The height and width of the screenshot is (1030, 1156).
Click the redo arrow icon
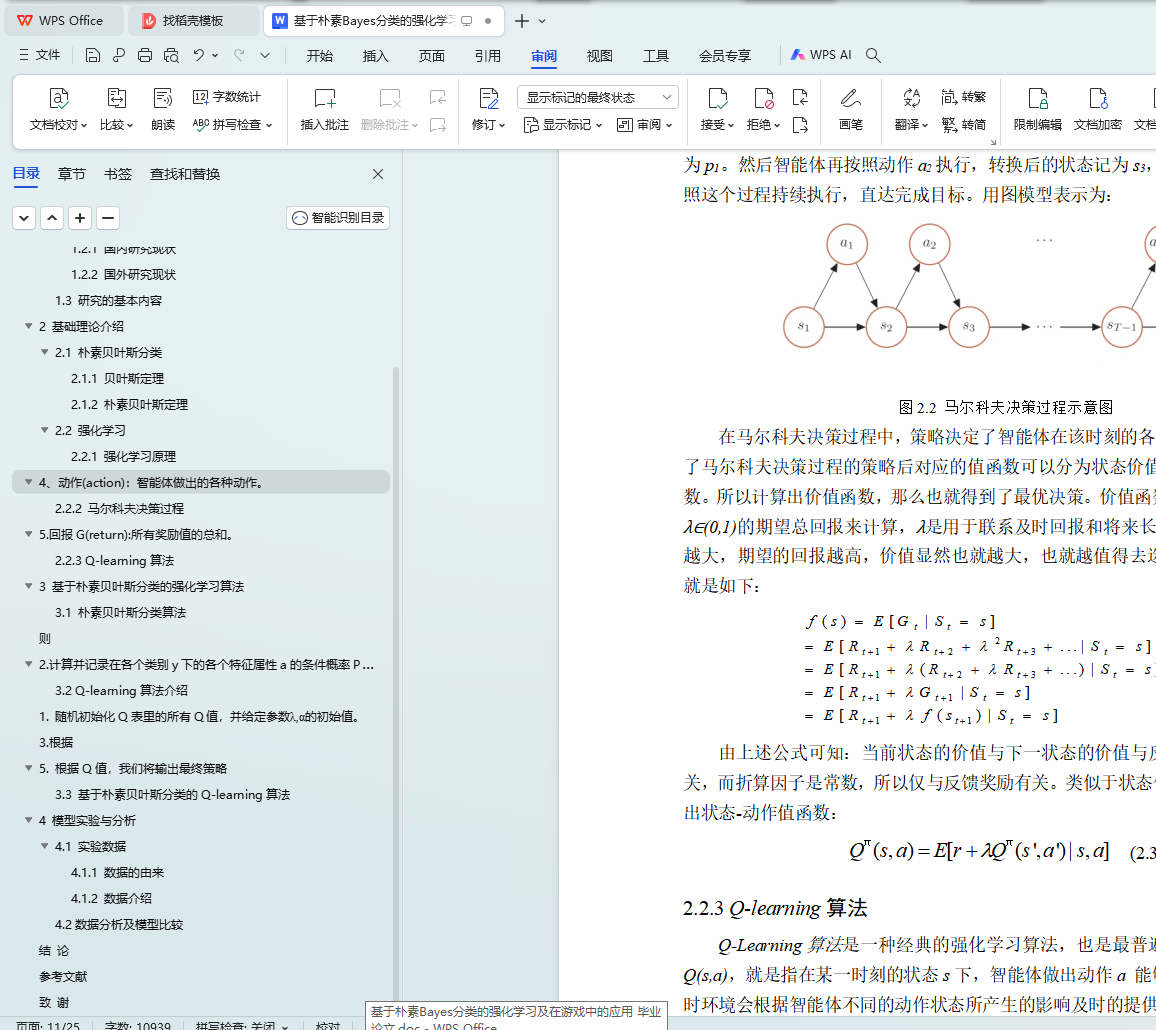(239, 55)
